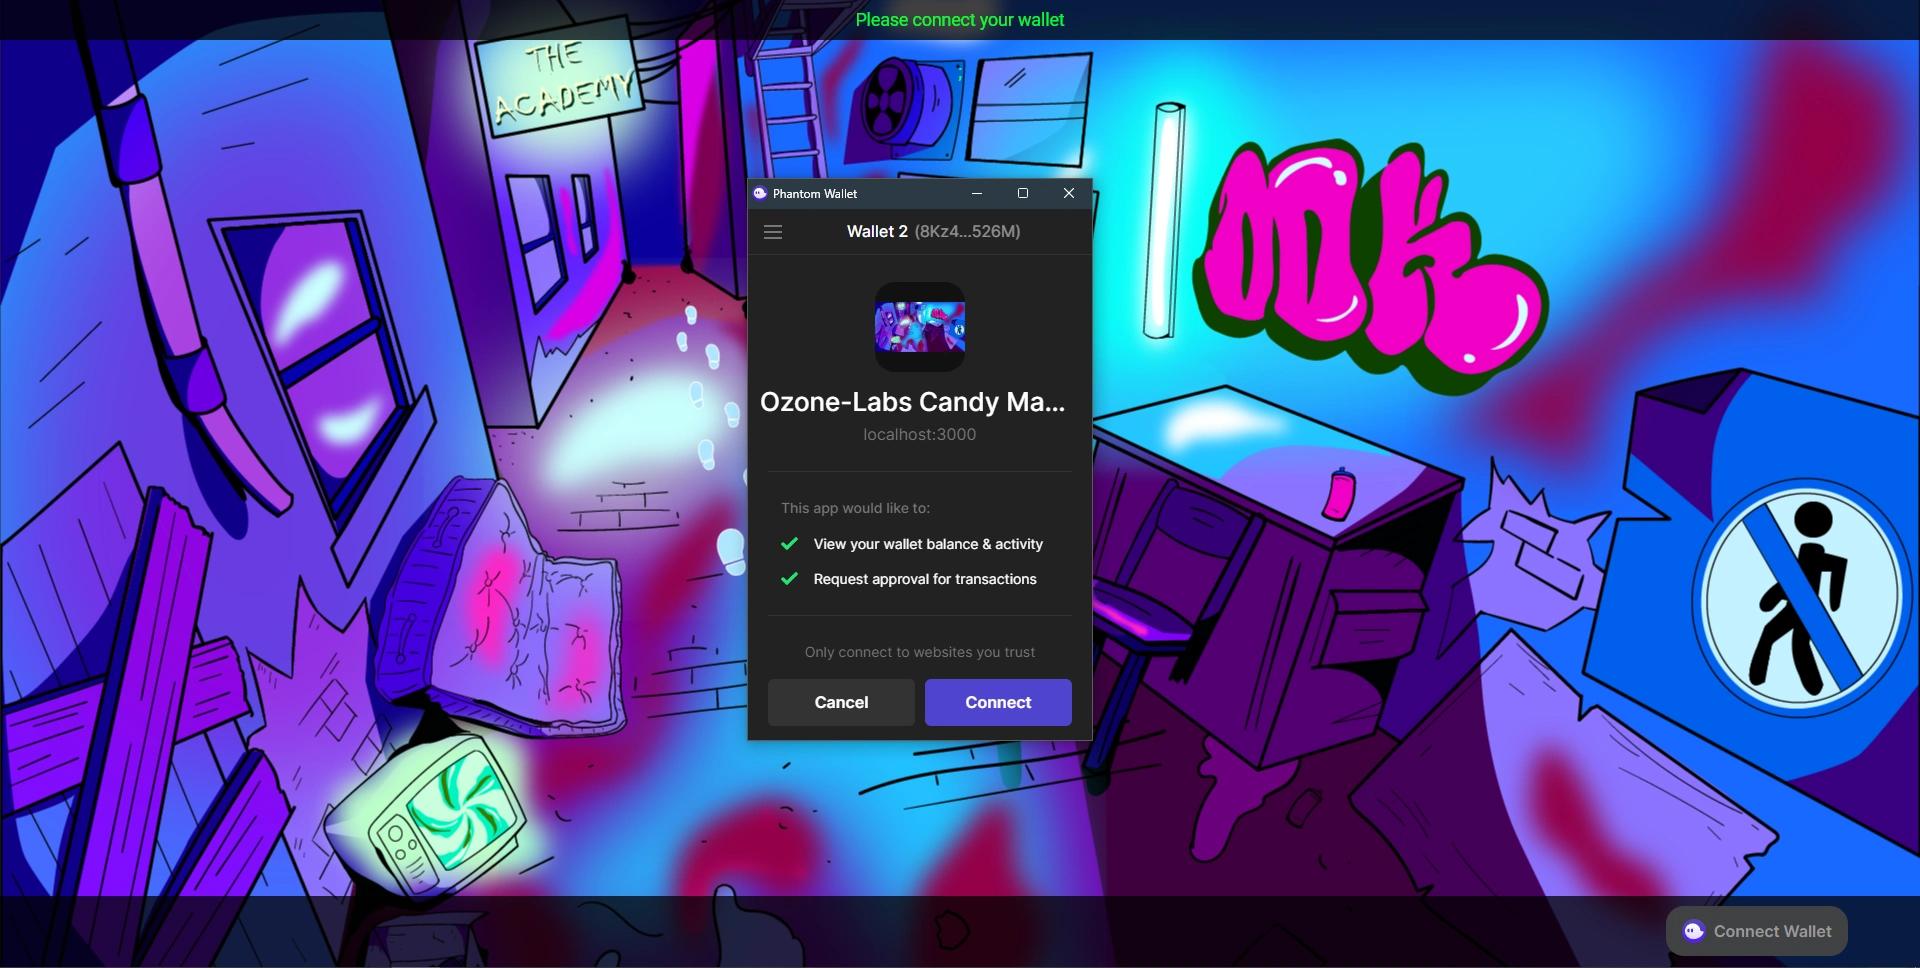Viewport: 1920px width, 968px height.
Task: Click the Connect button in Phantom Wallet
Action: pyautogui.click(x=998, y=702)
